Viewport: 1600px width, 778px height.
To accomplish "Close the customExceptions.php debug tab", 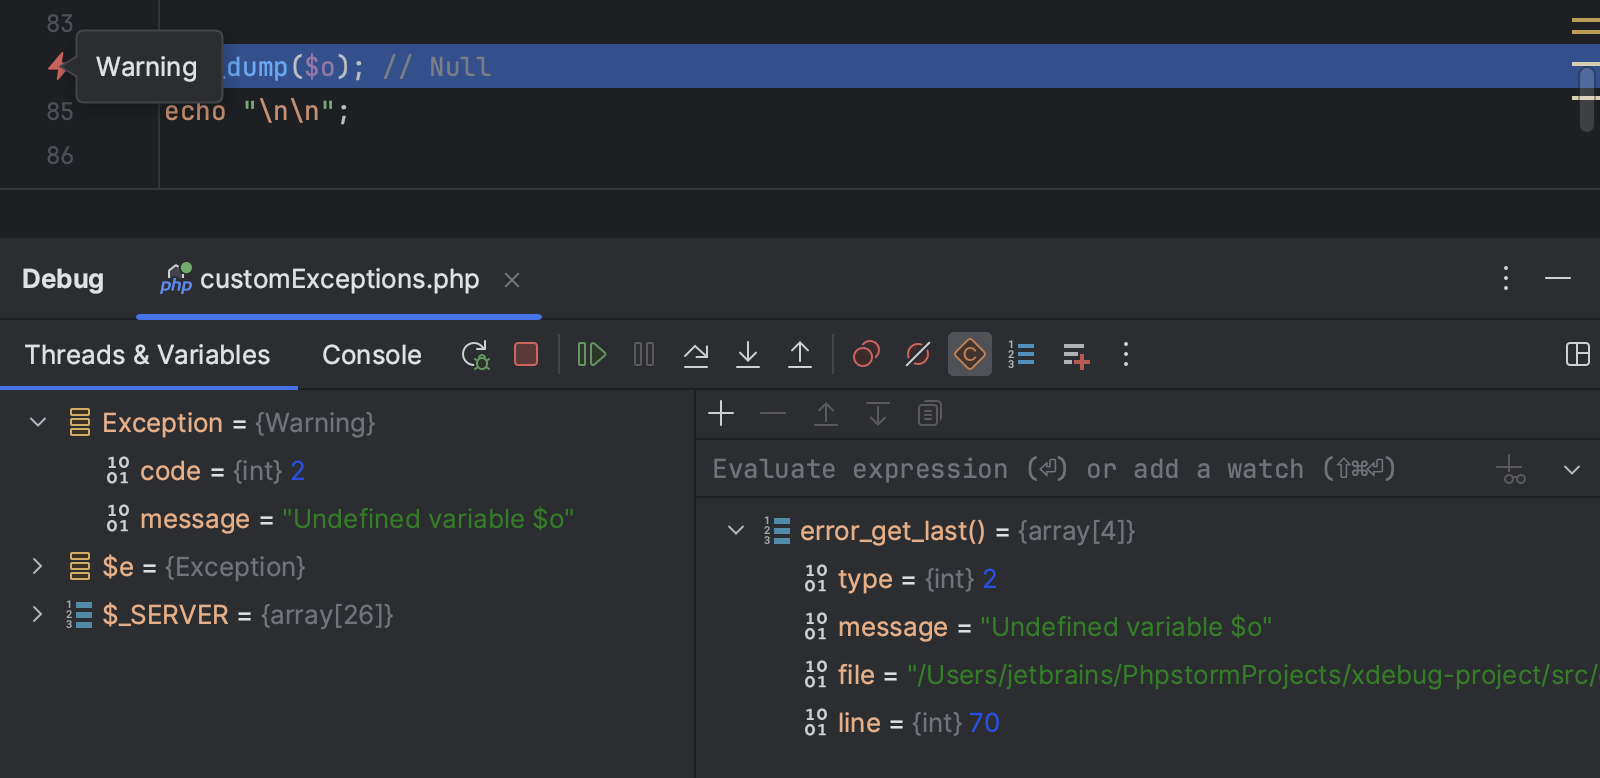I will [512, 280].
